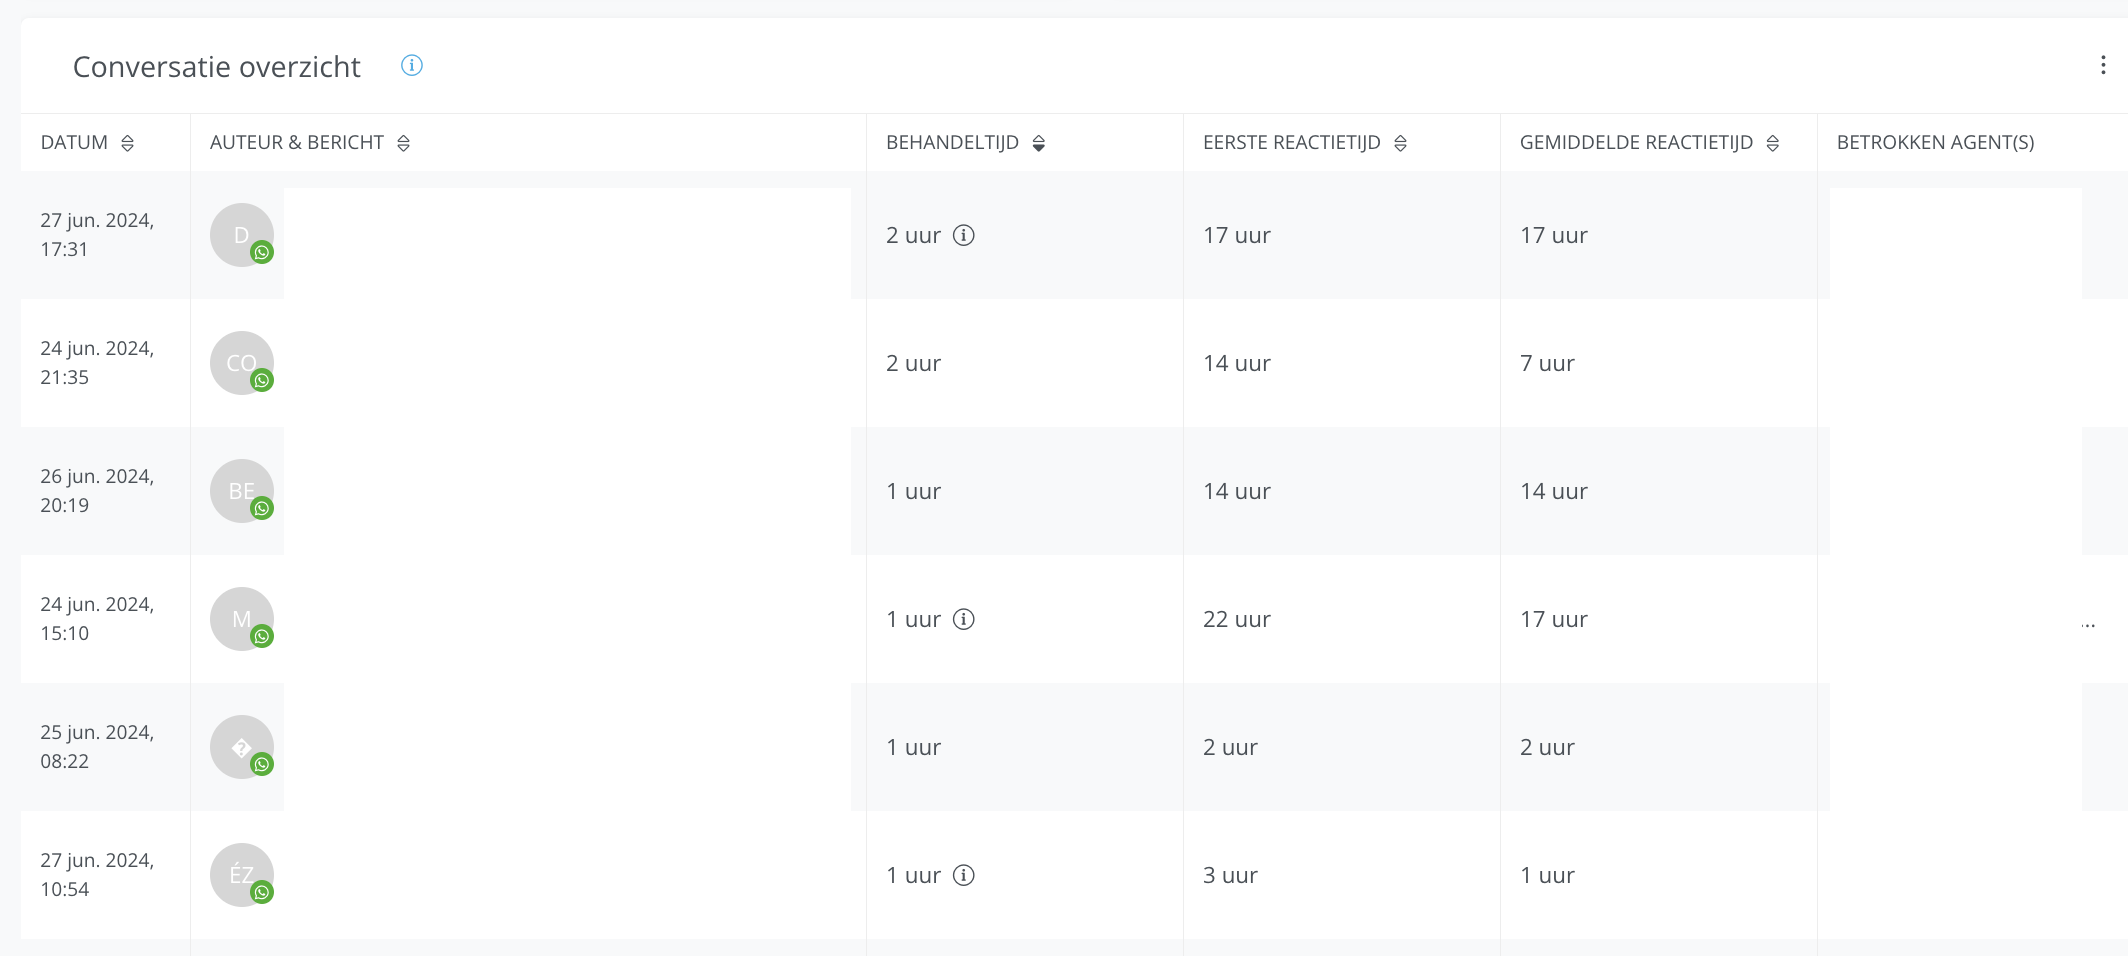
Task: Click 14 uur first response on 24 jun 21:35 row
Action: pyautogui.click(x=1237, y=363)
